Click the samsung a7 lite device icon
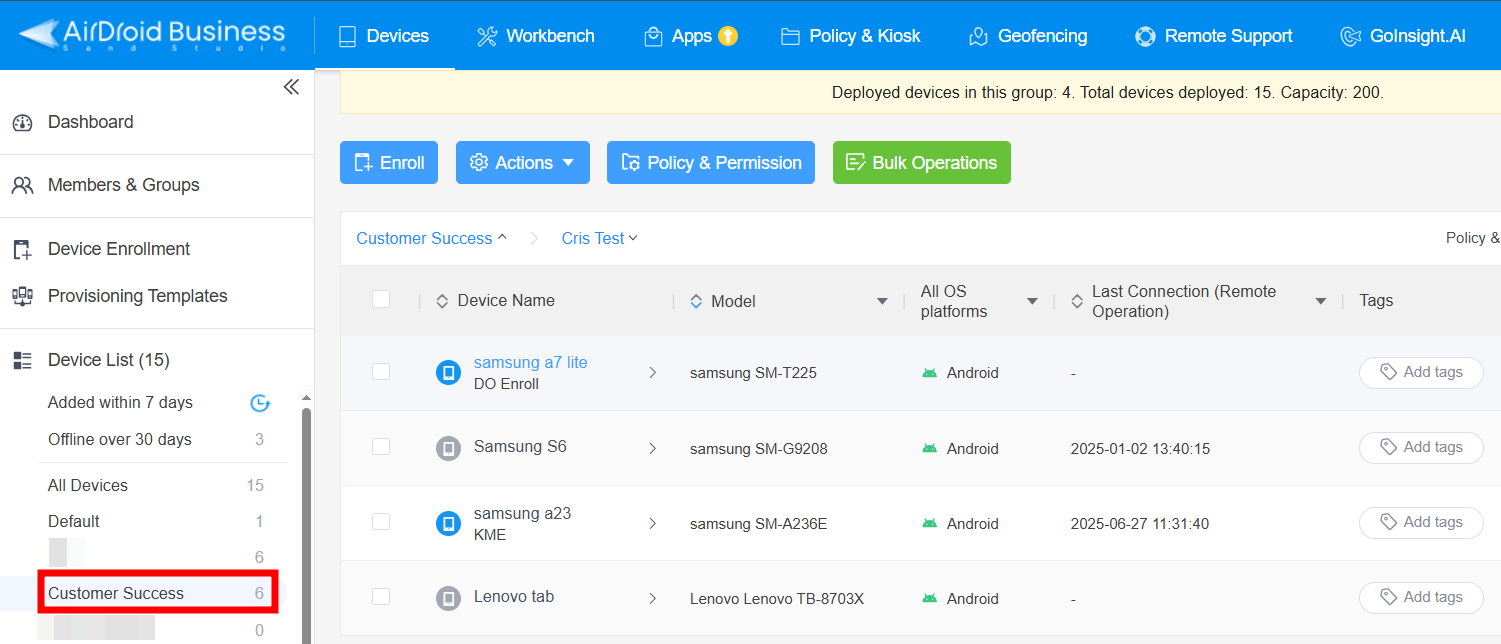This screenshot has height=644, width=1501. point(448,373)
